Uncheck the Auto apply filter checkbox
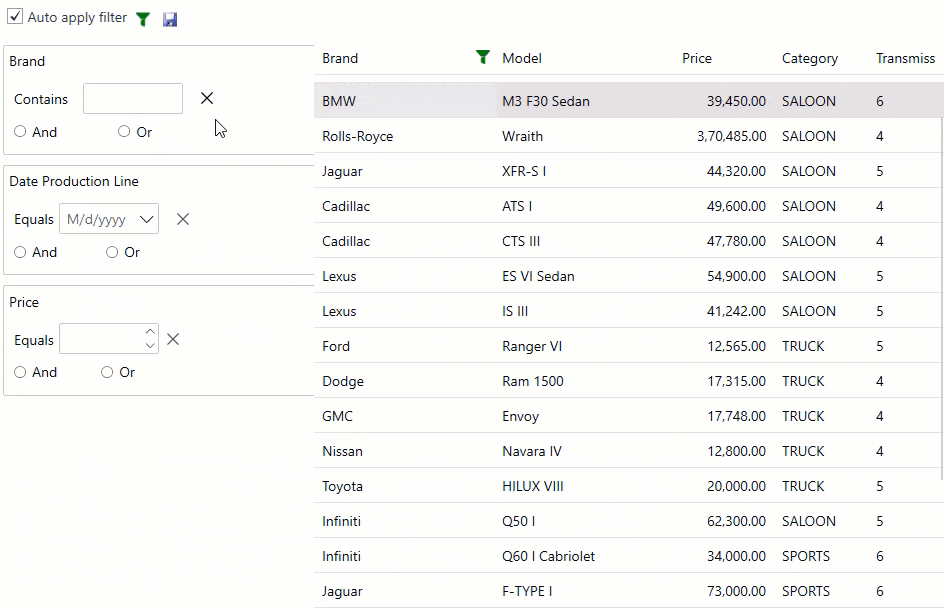 [16, 17]
